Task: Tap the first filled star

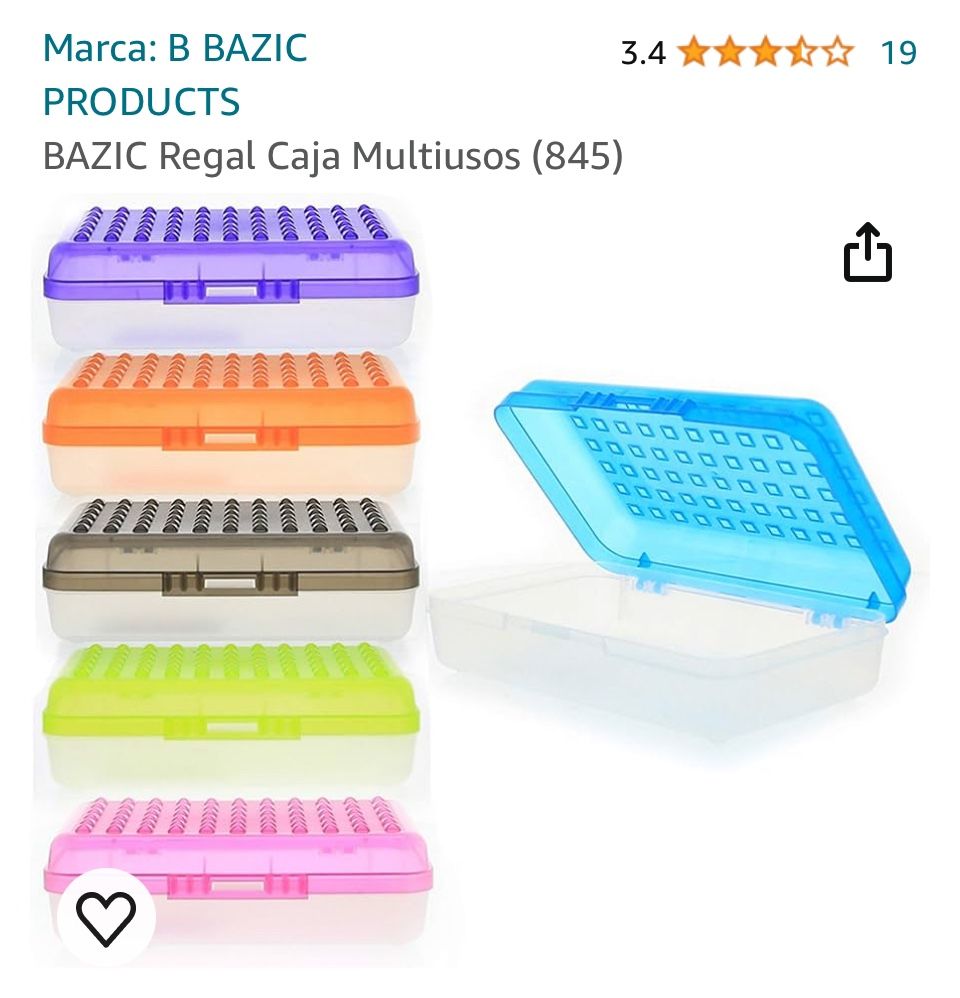Action: click(694, 52)
